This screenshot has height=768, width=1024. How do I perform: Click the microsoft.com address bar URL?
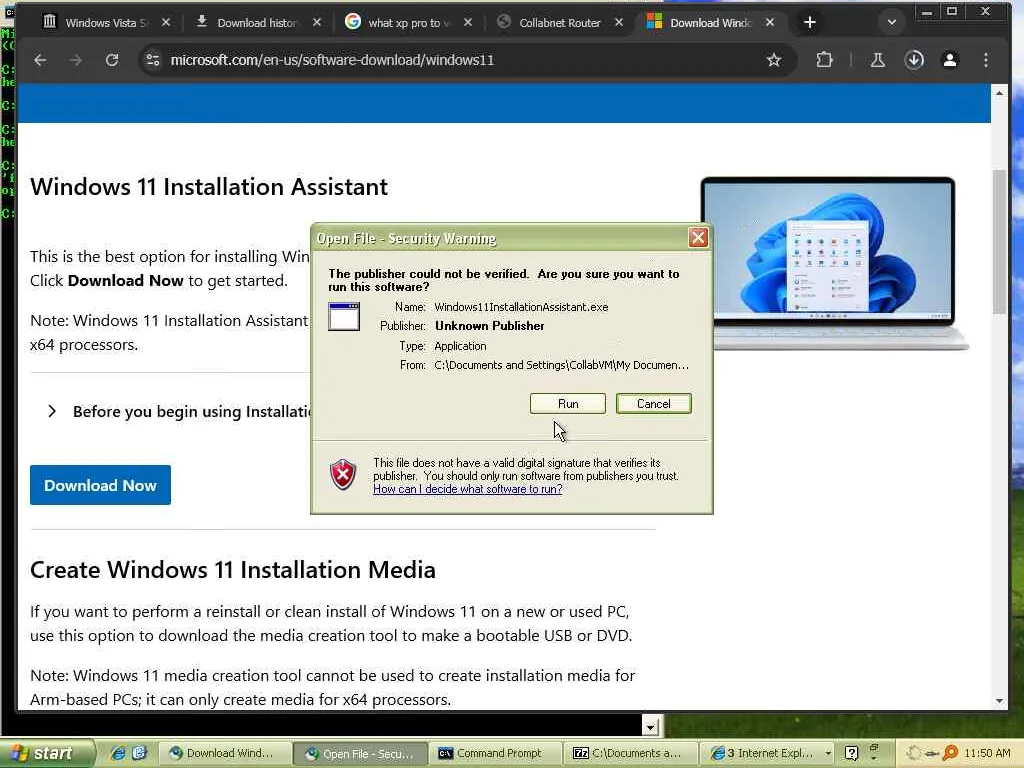(x=332, y=60)
